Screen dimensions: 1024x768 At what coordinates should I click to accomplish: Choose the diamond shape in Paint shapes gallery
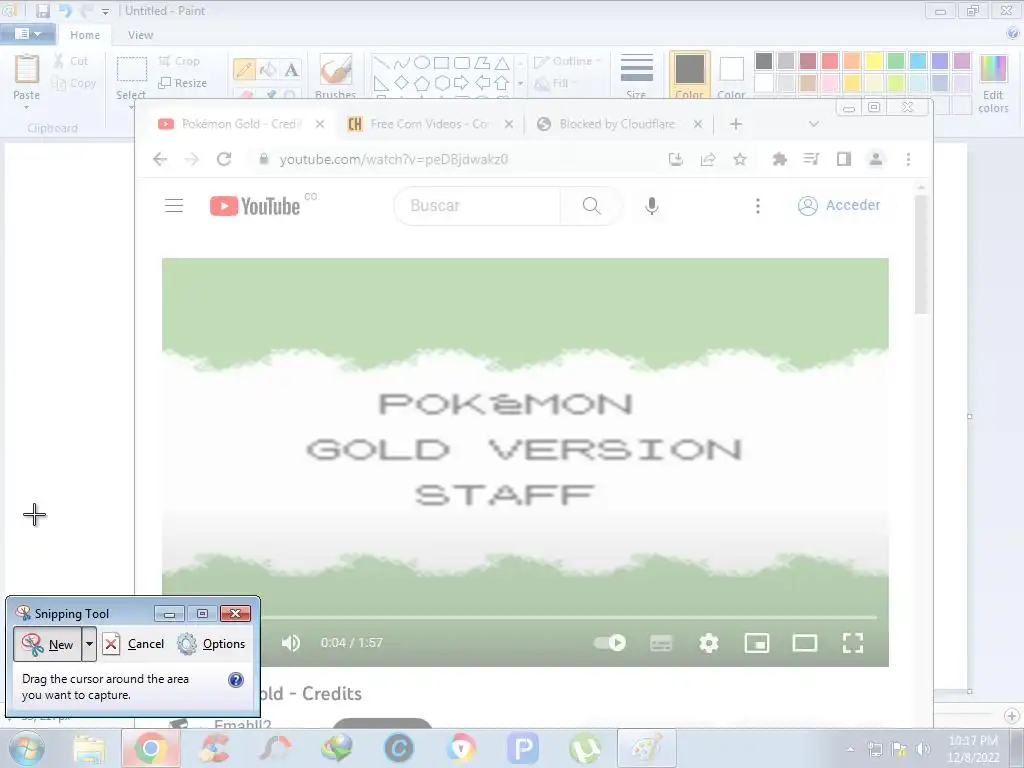(402, 83)
